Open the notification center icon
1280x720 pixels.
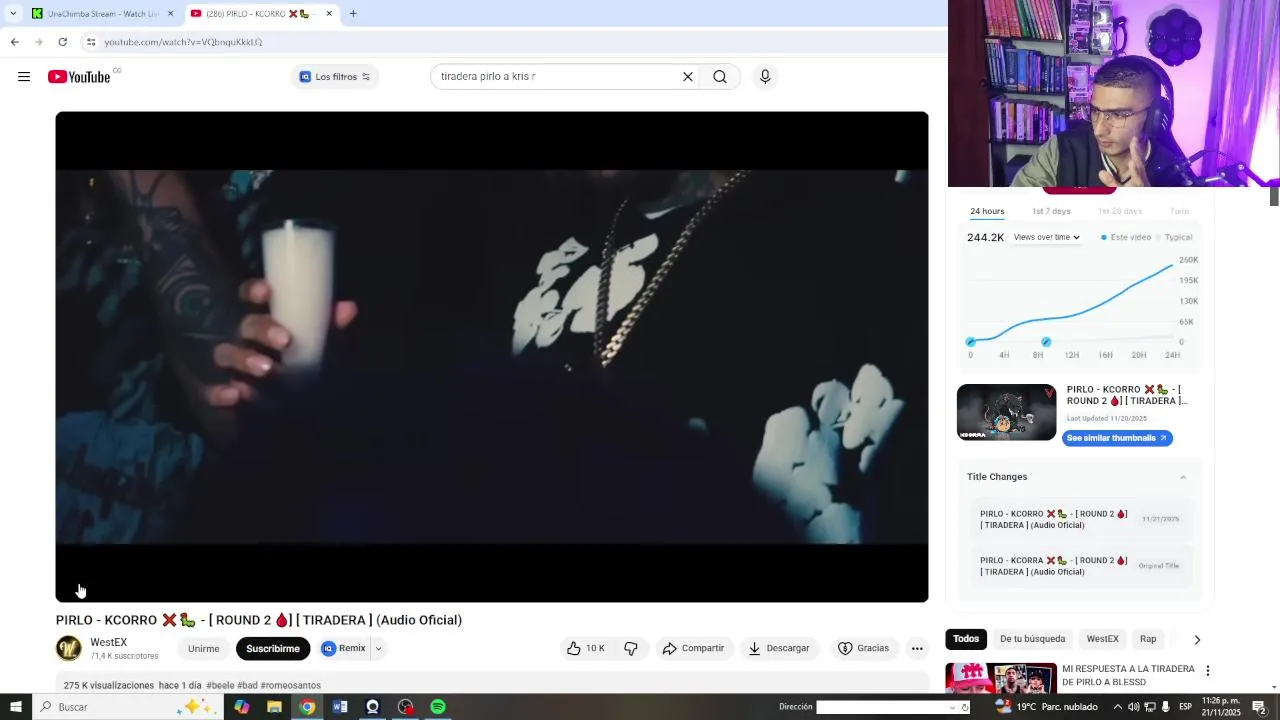(x=1259, y=707)
